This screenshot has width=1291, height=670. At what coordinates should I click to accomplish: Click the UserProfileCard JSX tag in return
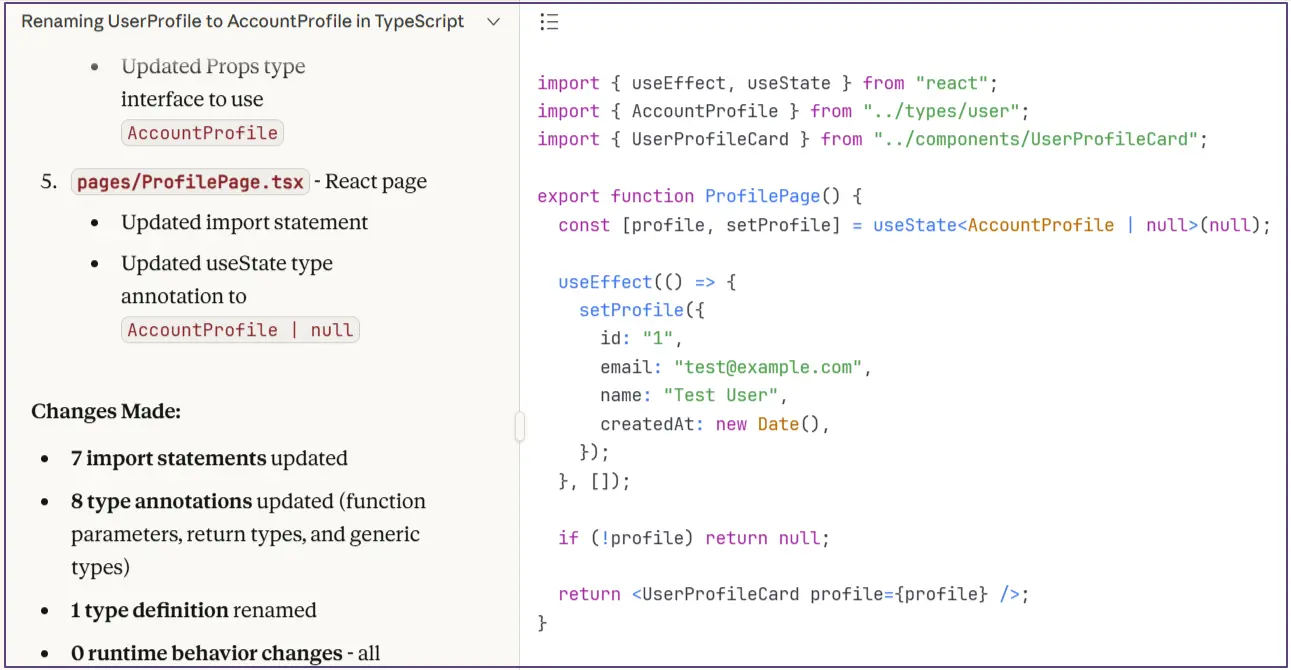[720, 594]
